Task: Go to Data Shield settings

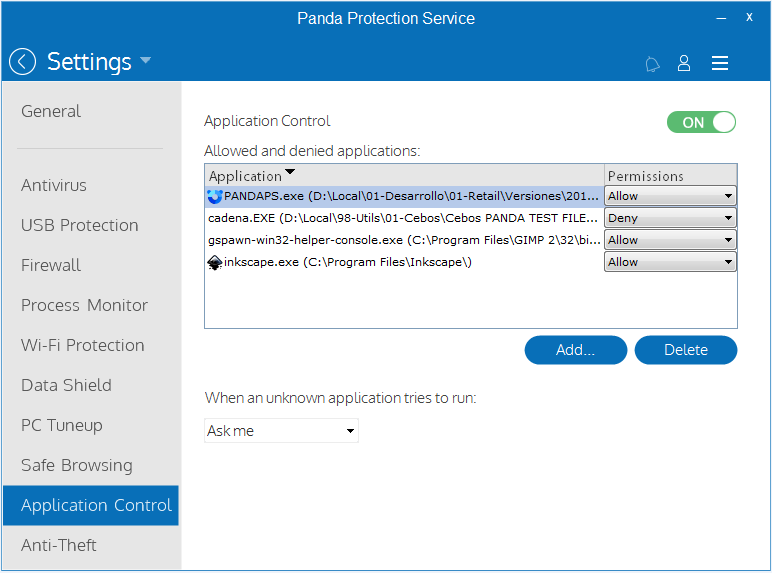Action: point(66,385)
